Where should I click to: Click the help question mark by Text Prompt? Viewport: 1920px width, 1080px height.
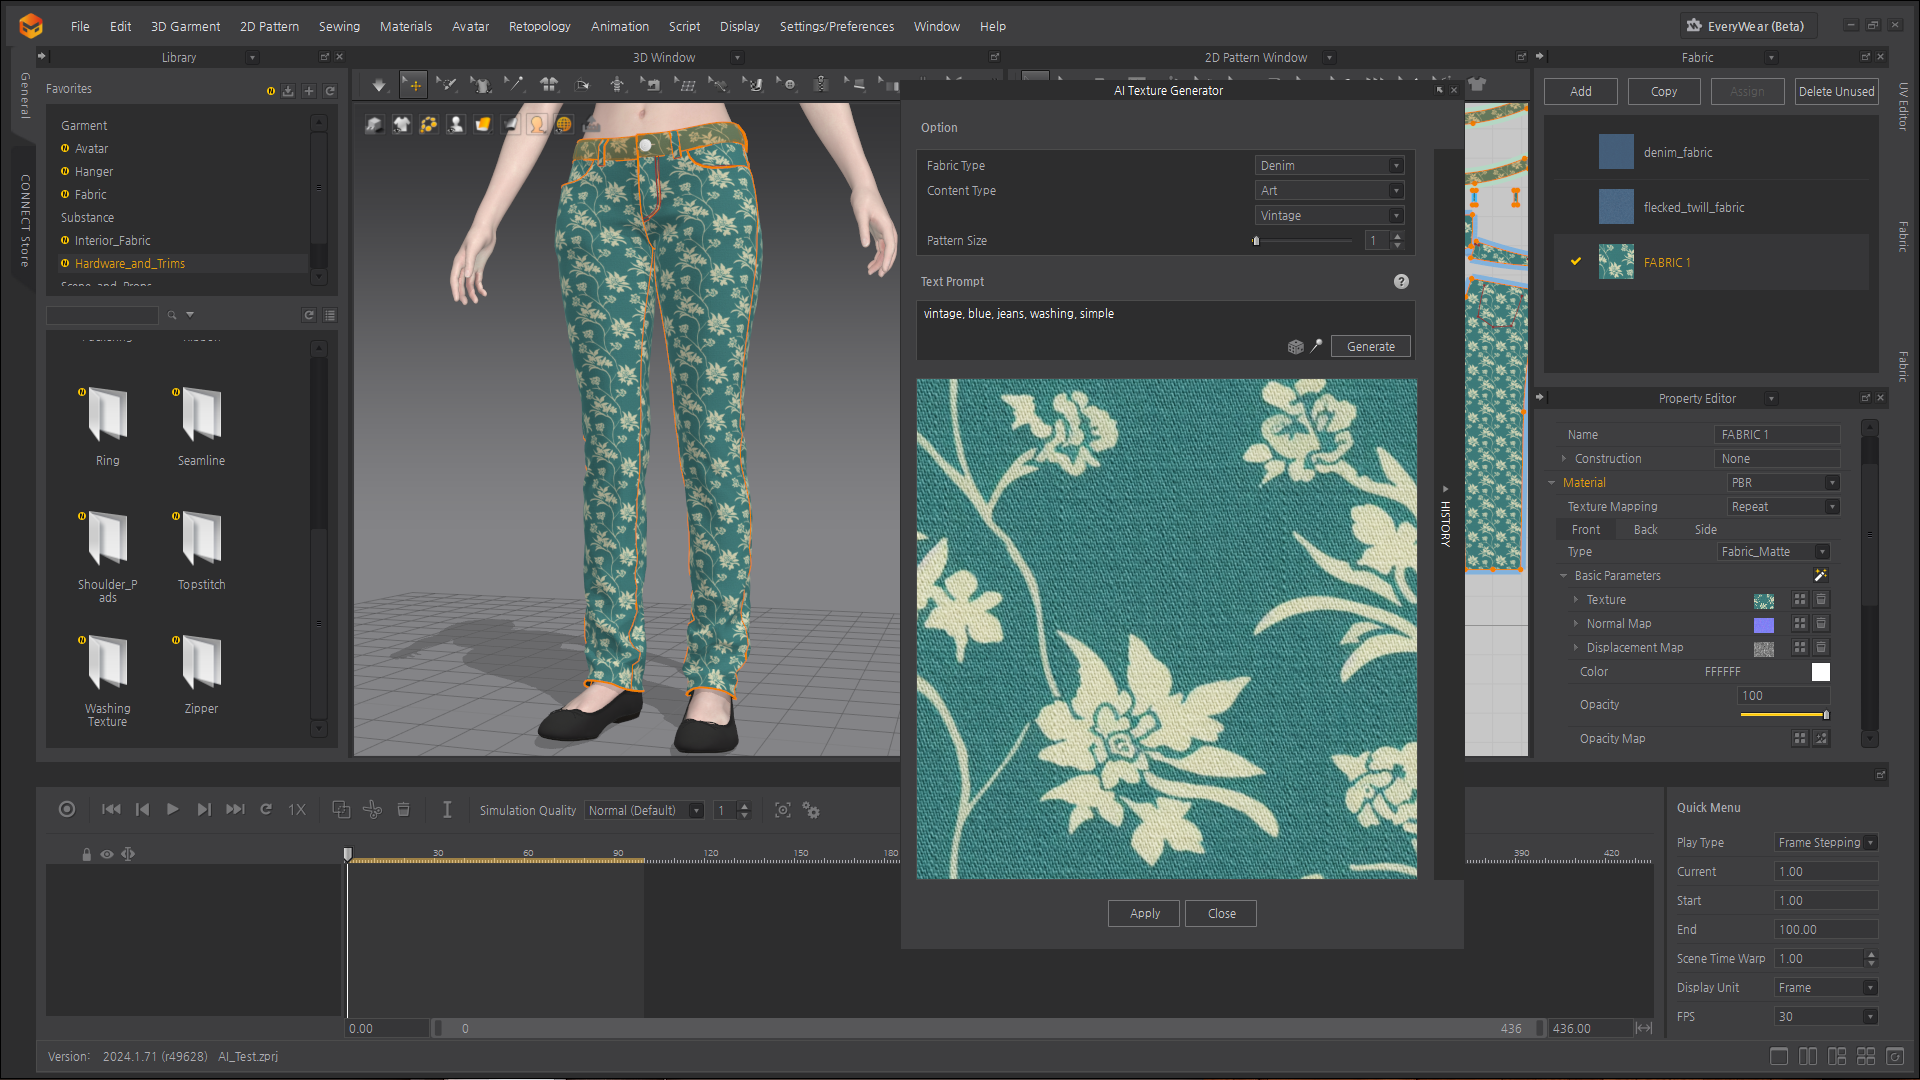pyautogui.click(x=1401, y=282)
